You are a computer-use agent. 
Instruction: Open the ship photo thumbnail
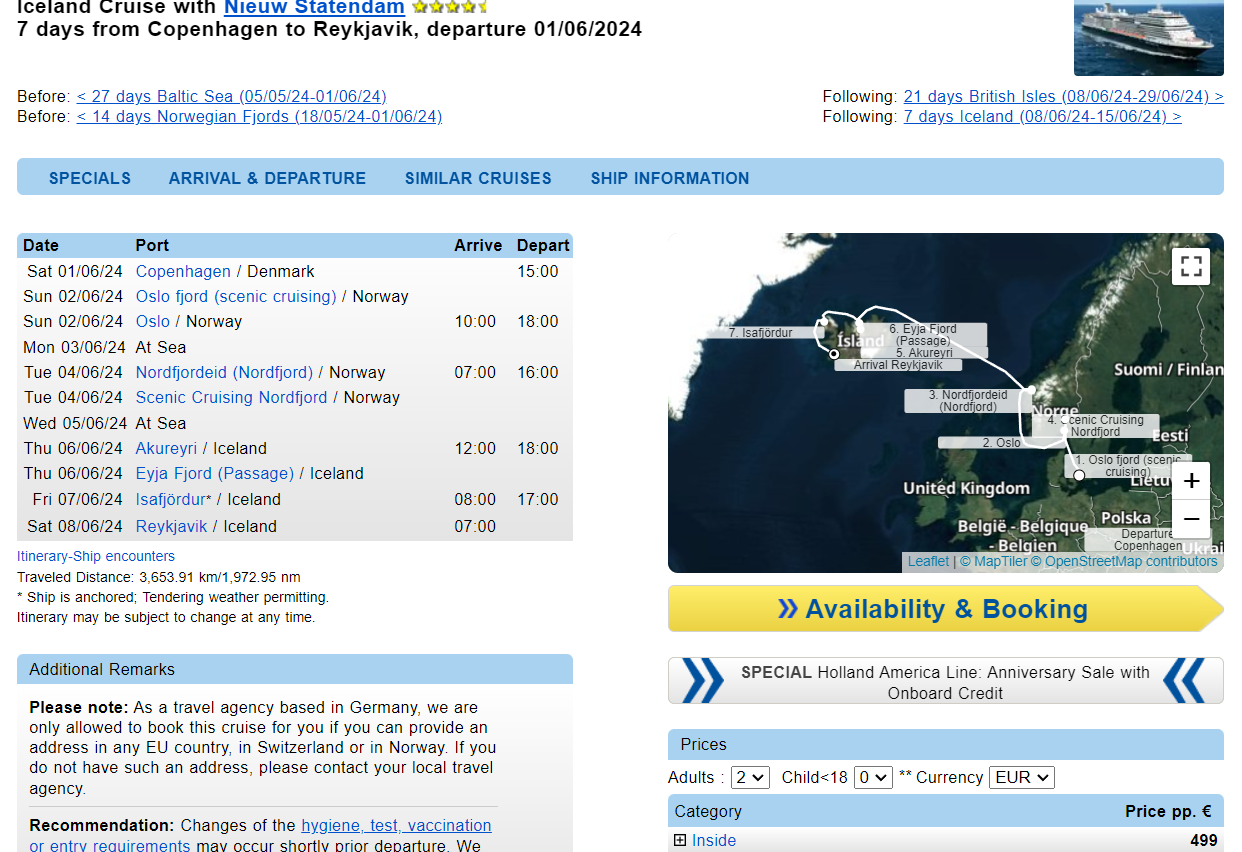[x=1149, y=37]
